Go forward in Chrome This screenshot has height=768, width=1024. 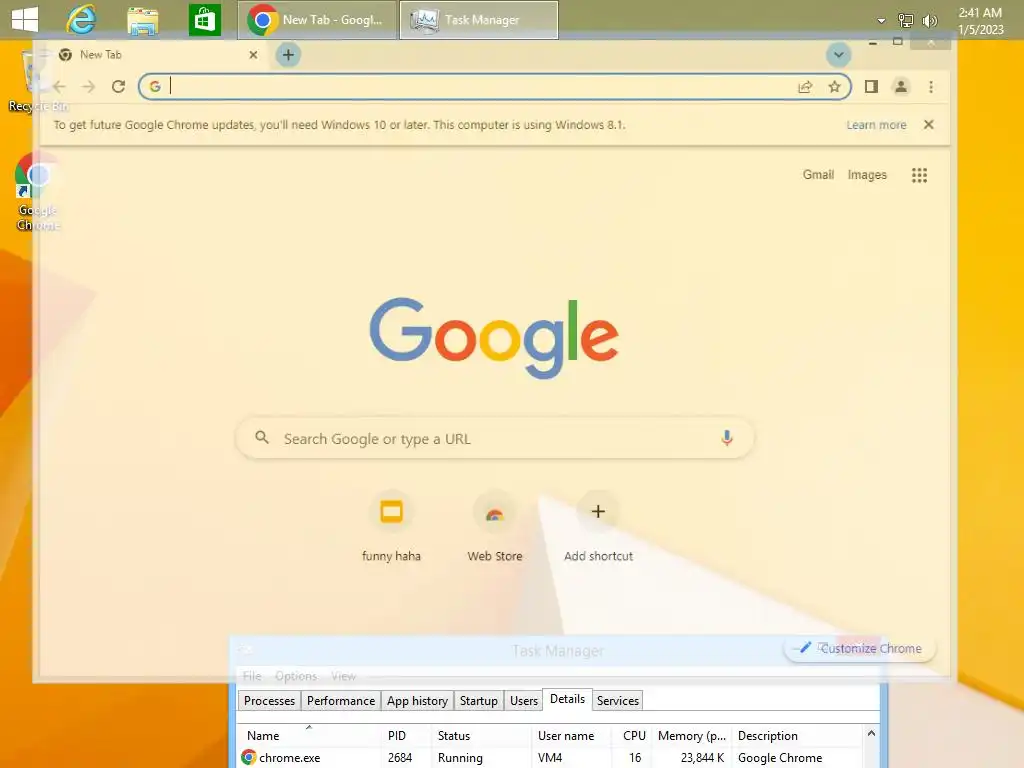point(89,86)
